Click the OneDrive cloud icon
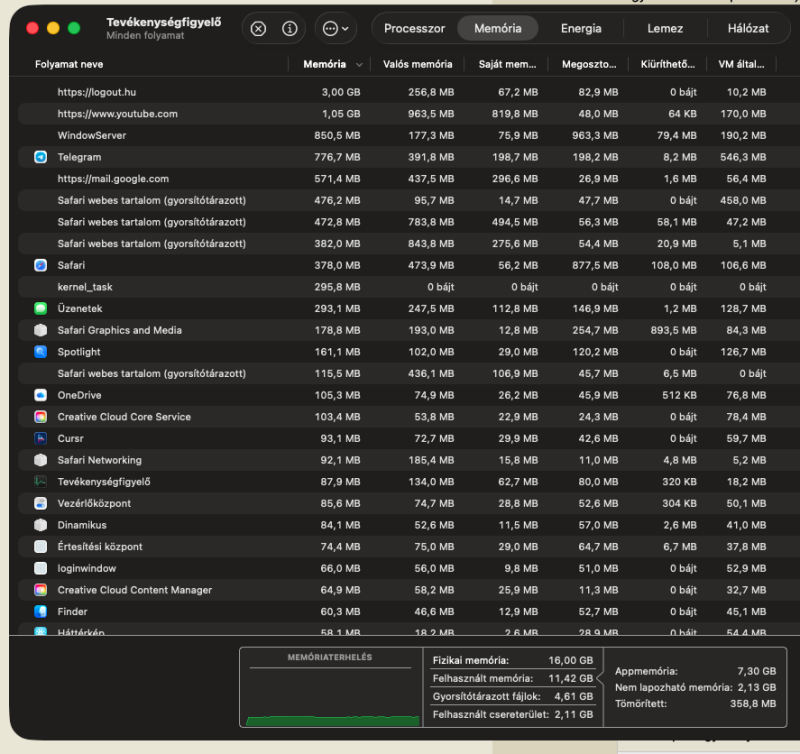Screen dimensions: 800x754 [40, 395]
